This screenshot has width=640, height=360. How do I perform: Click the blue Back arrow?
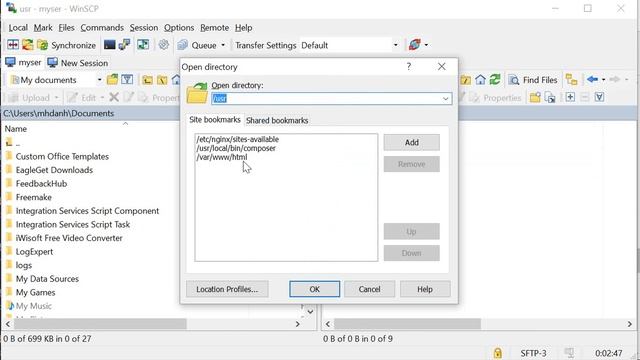pyautogui.click(x=593, y=80)
